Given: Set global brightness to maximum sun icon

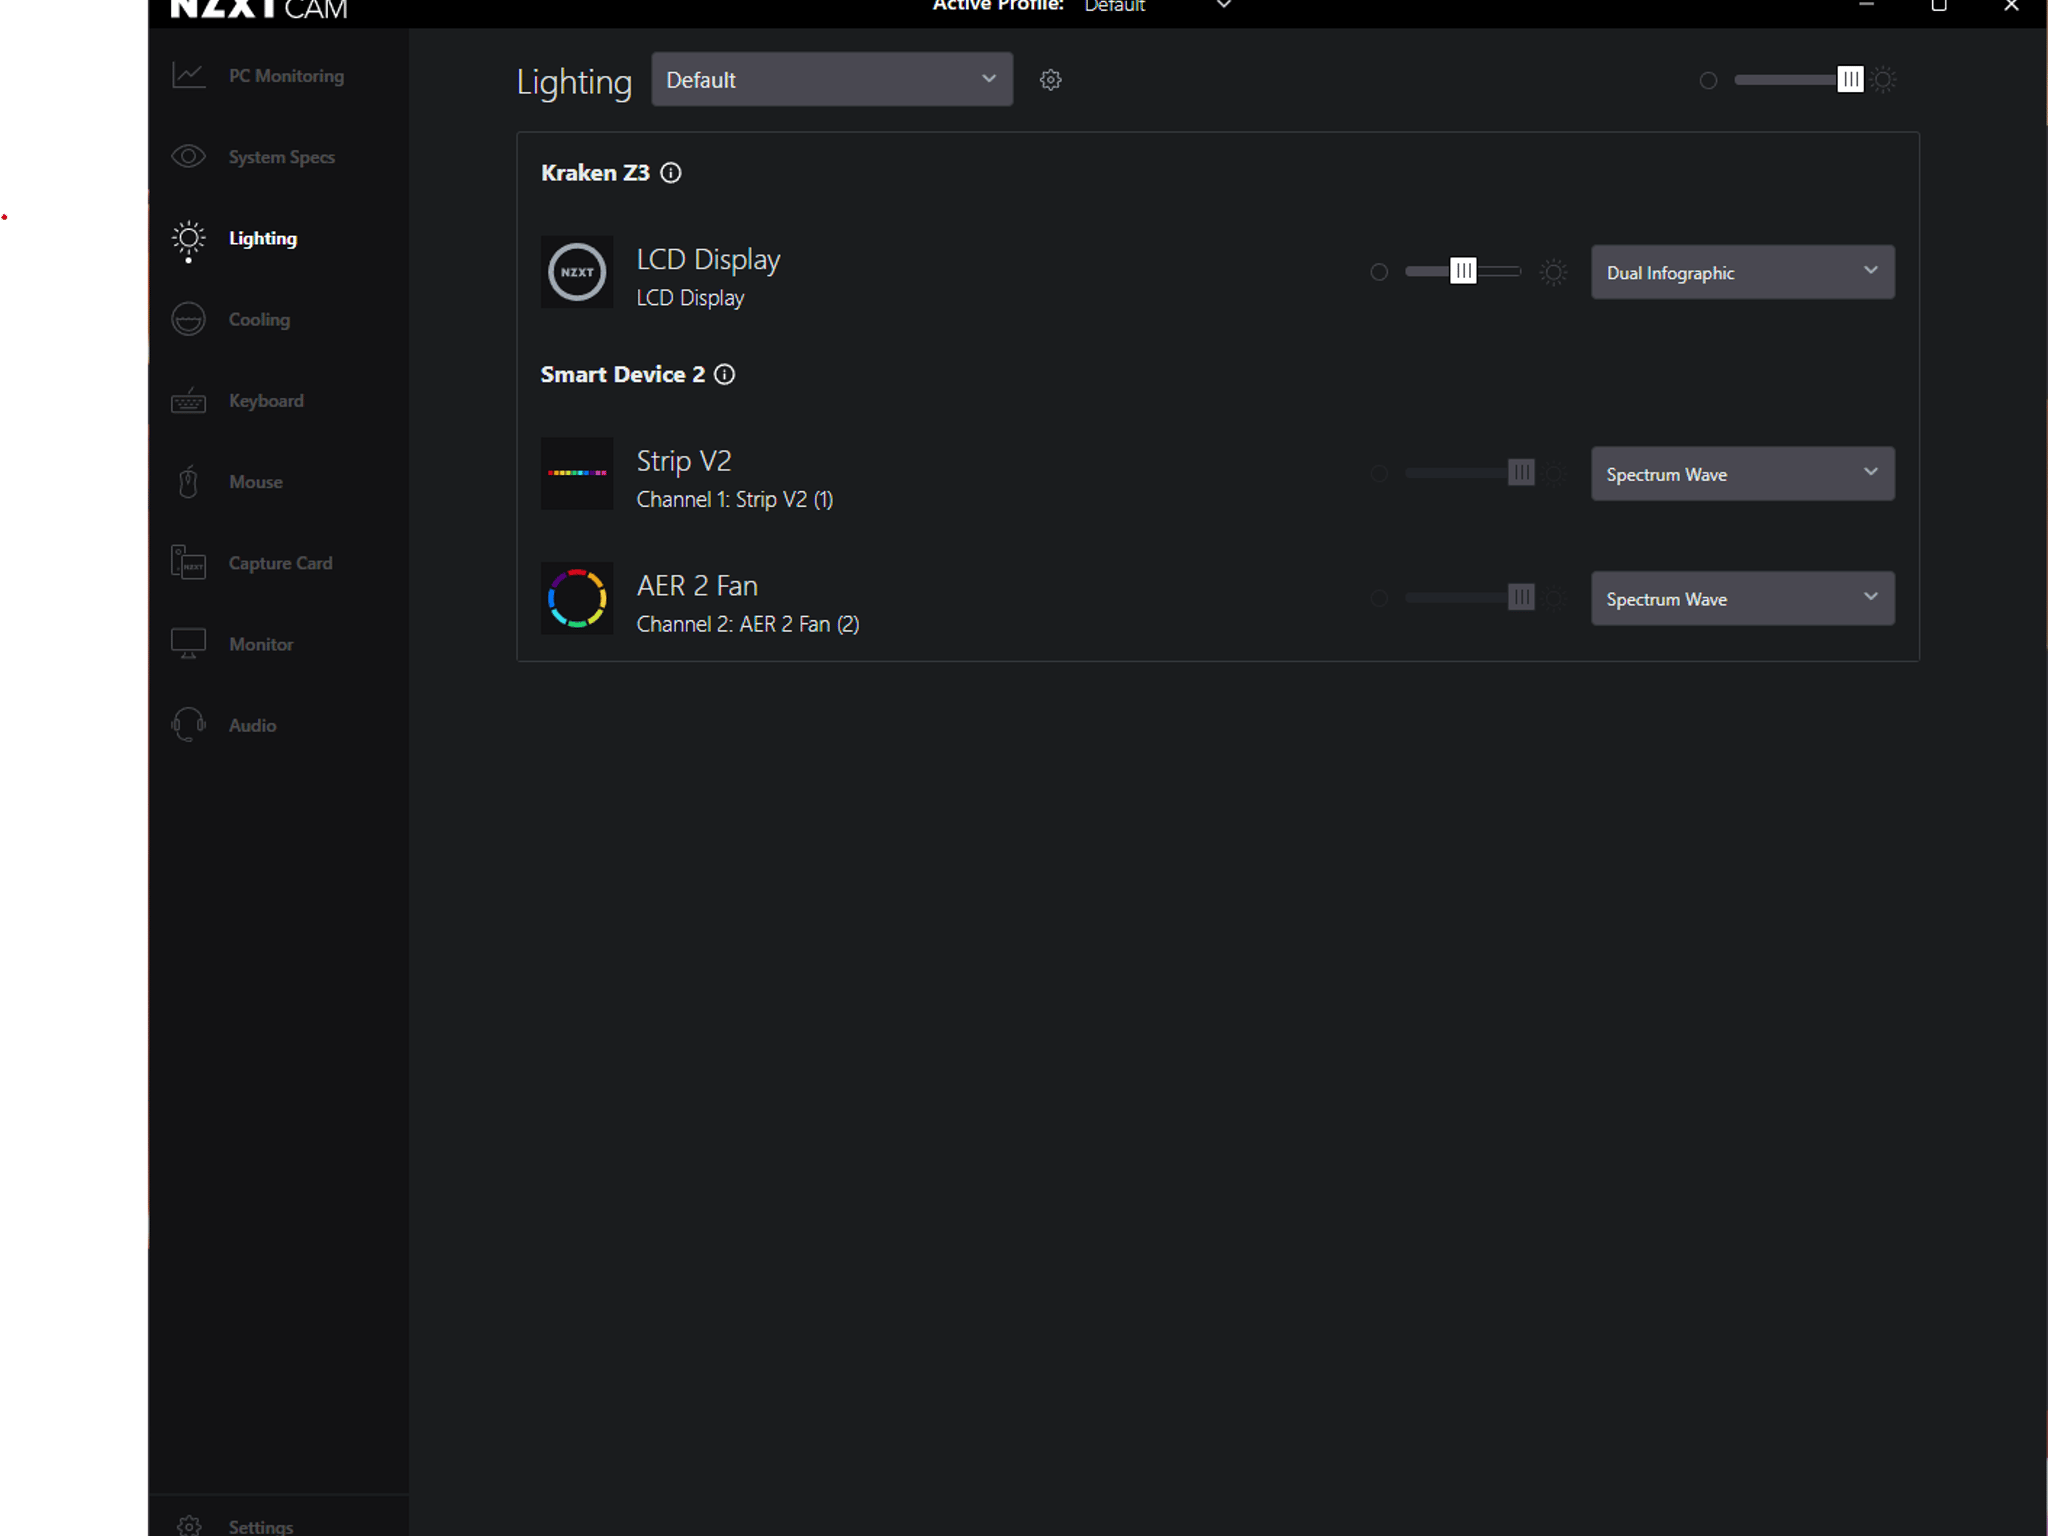Looking at the screenshot, I should 1884,80.
